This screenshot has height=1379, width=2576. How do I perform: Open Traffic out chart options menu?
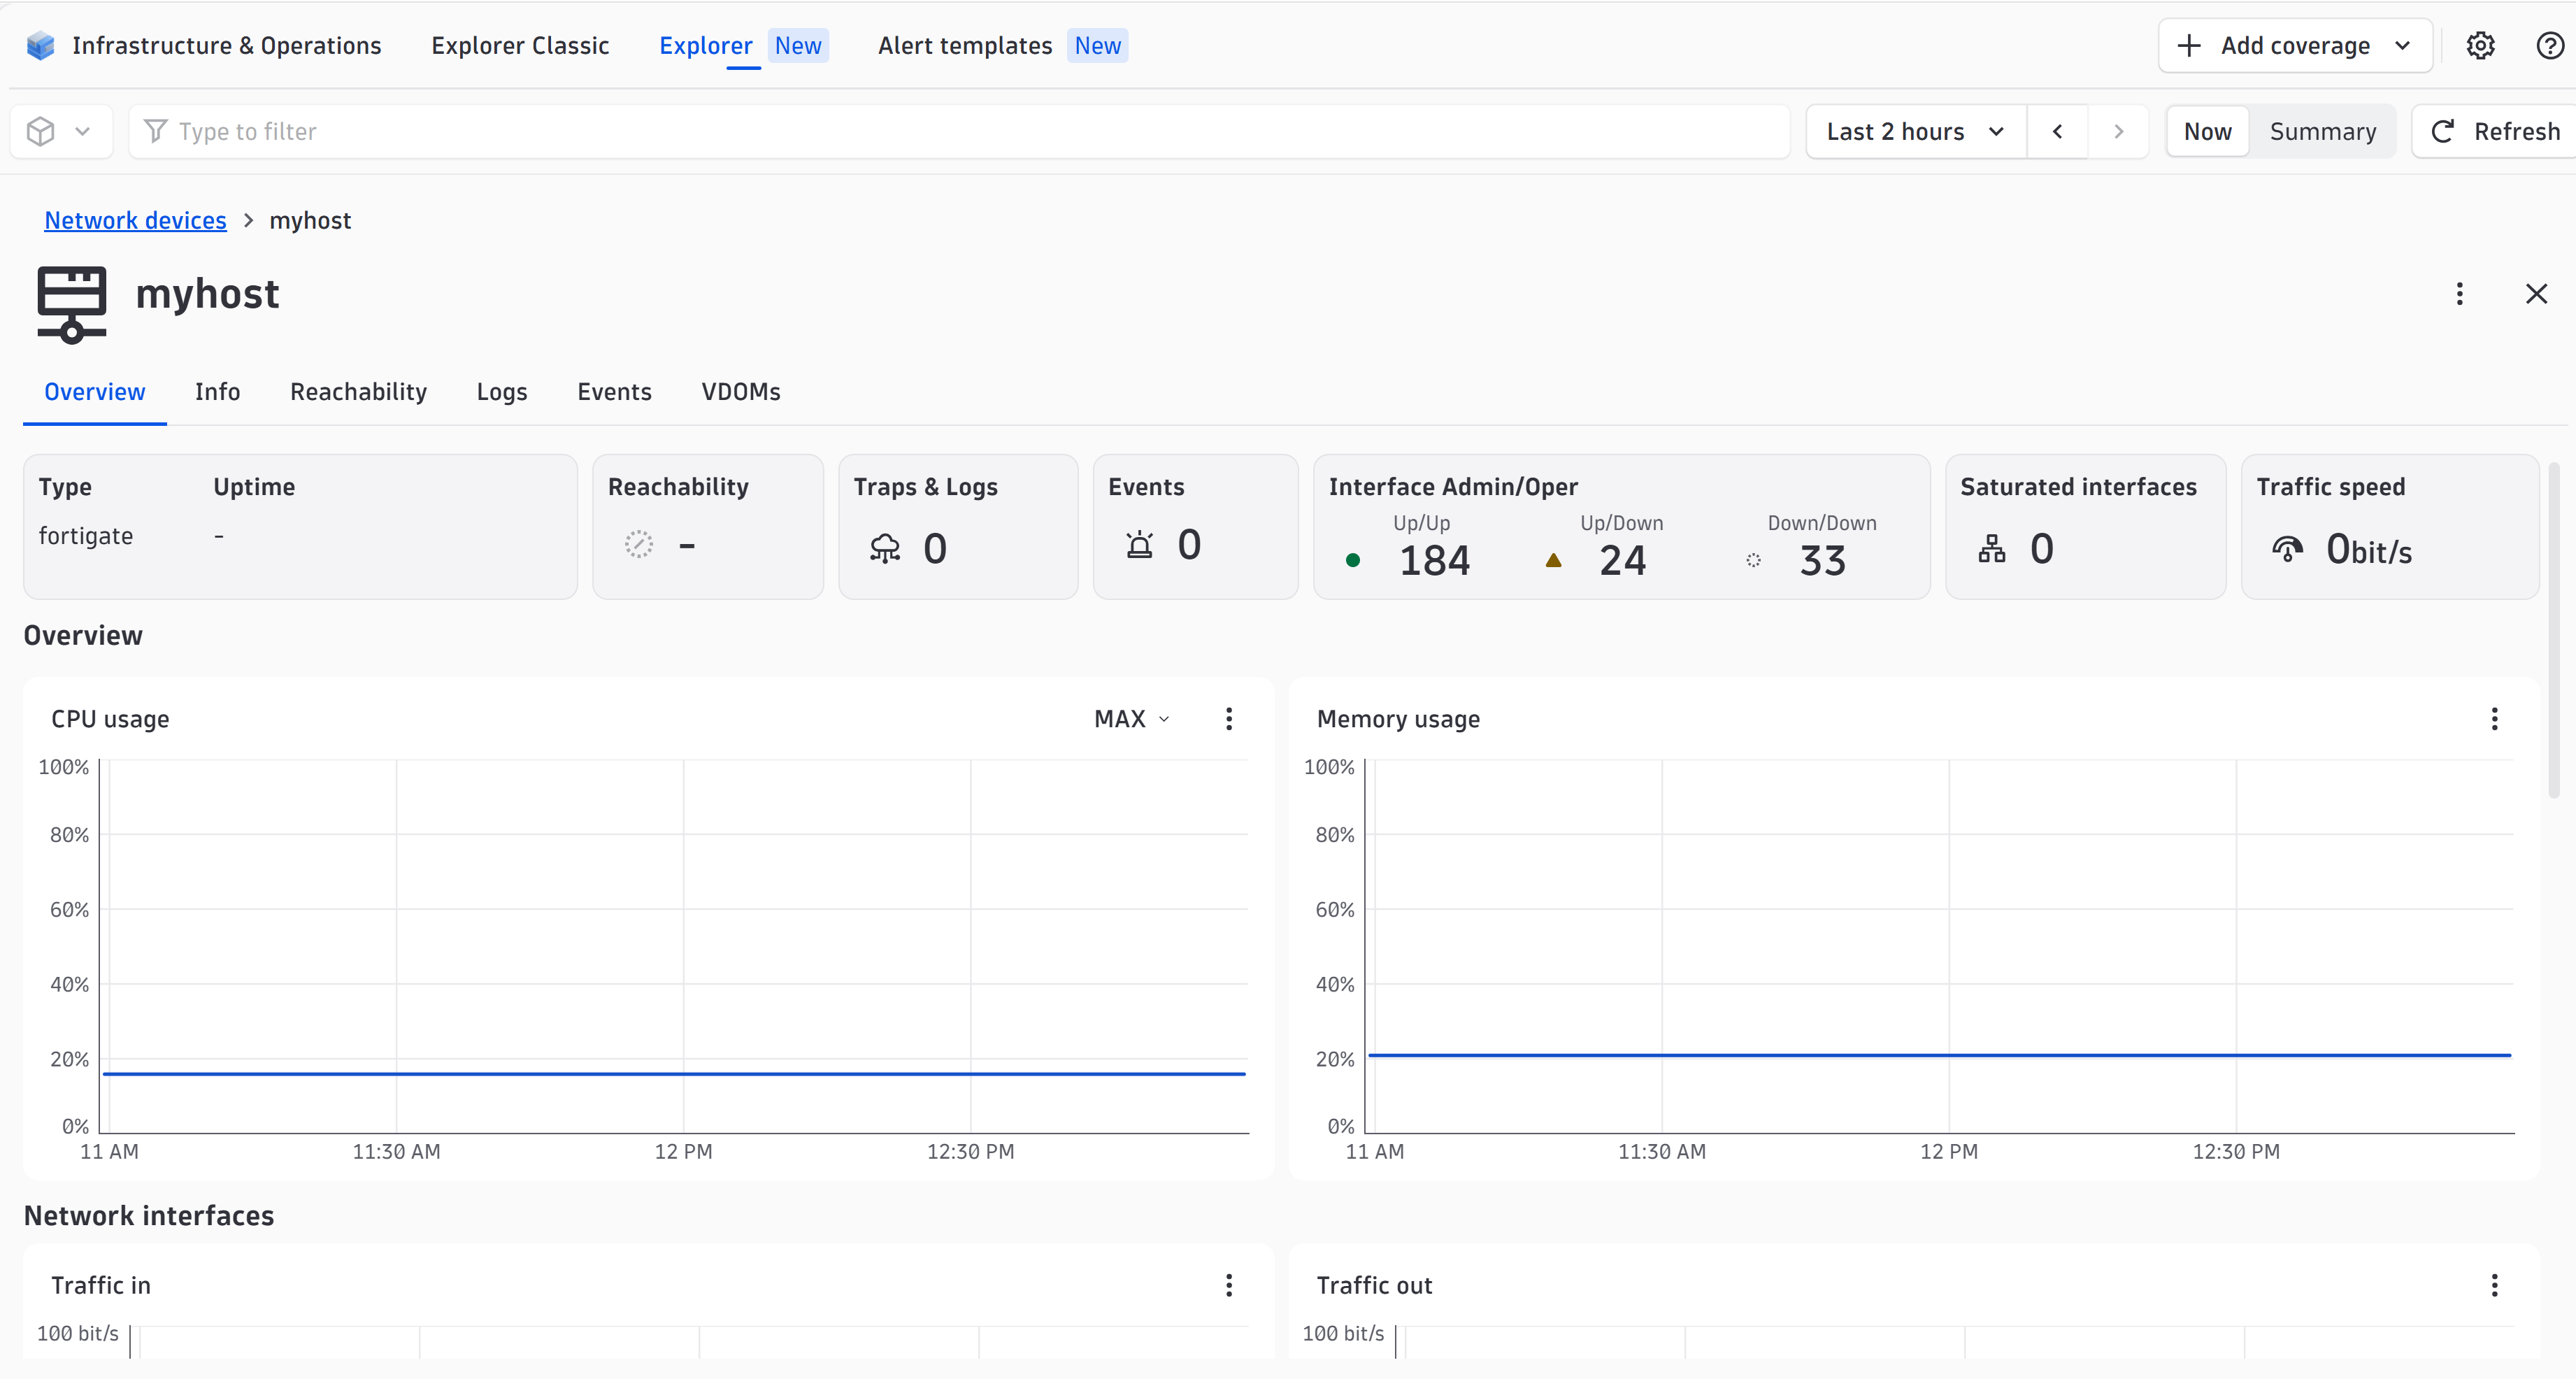coord(2494,1285)
